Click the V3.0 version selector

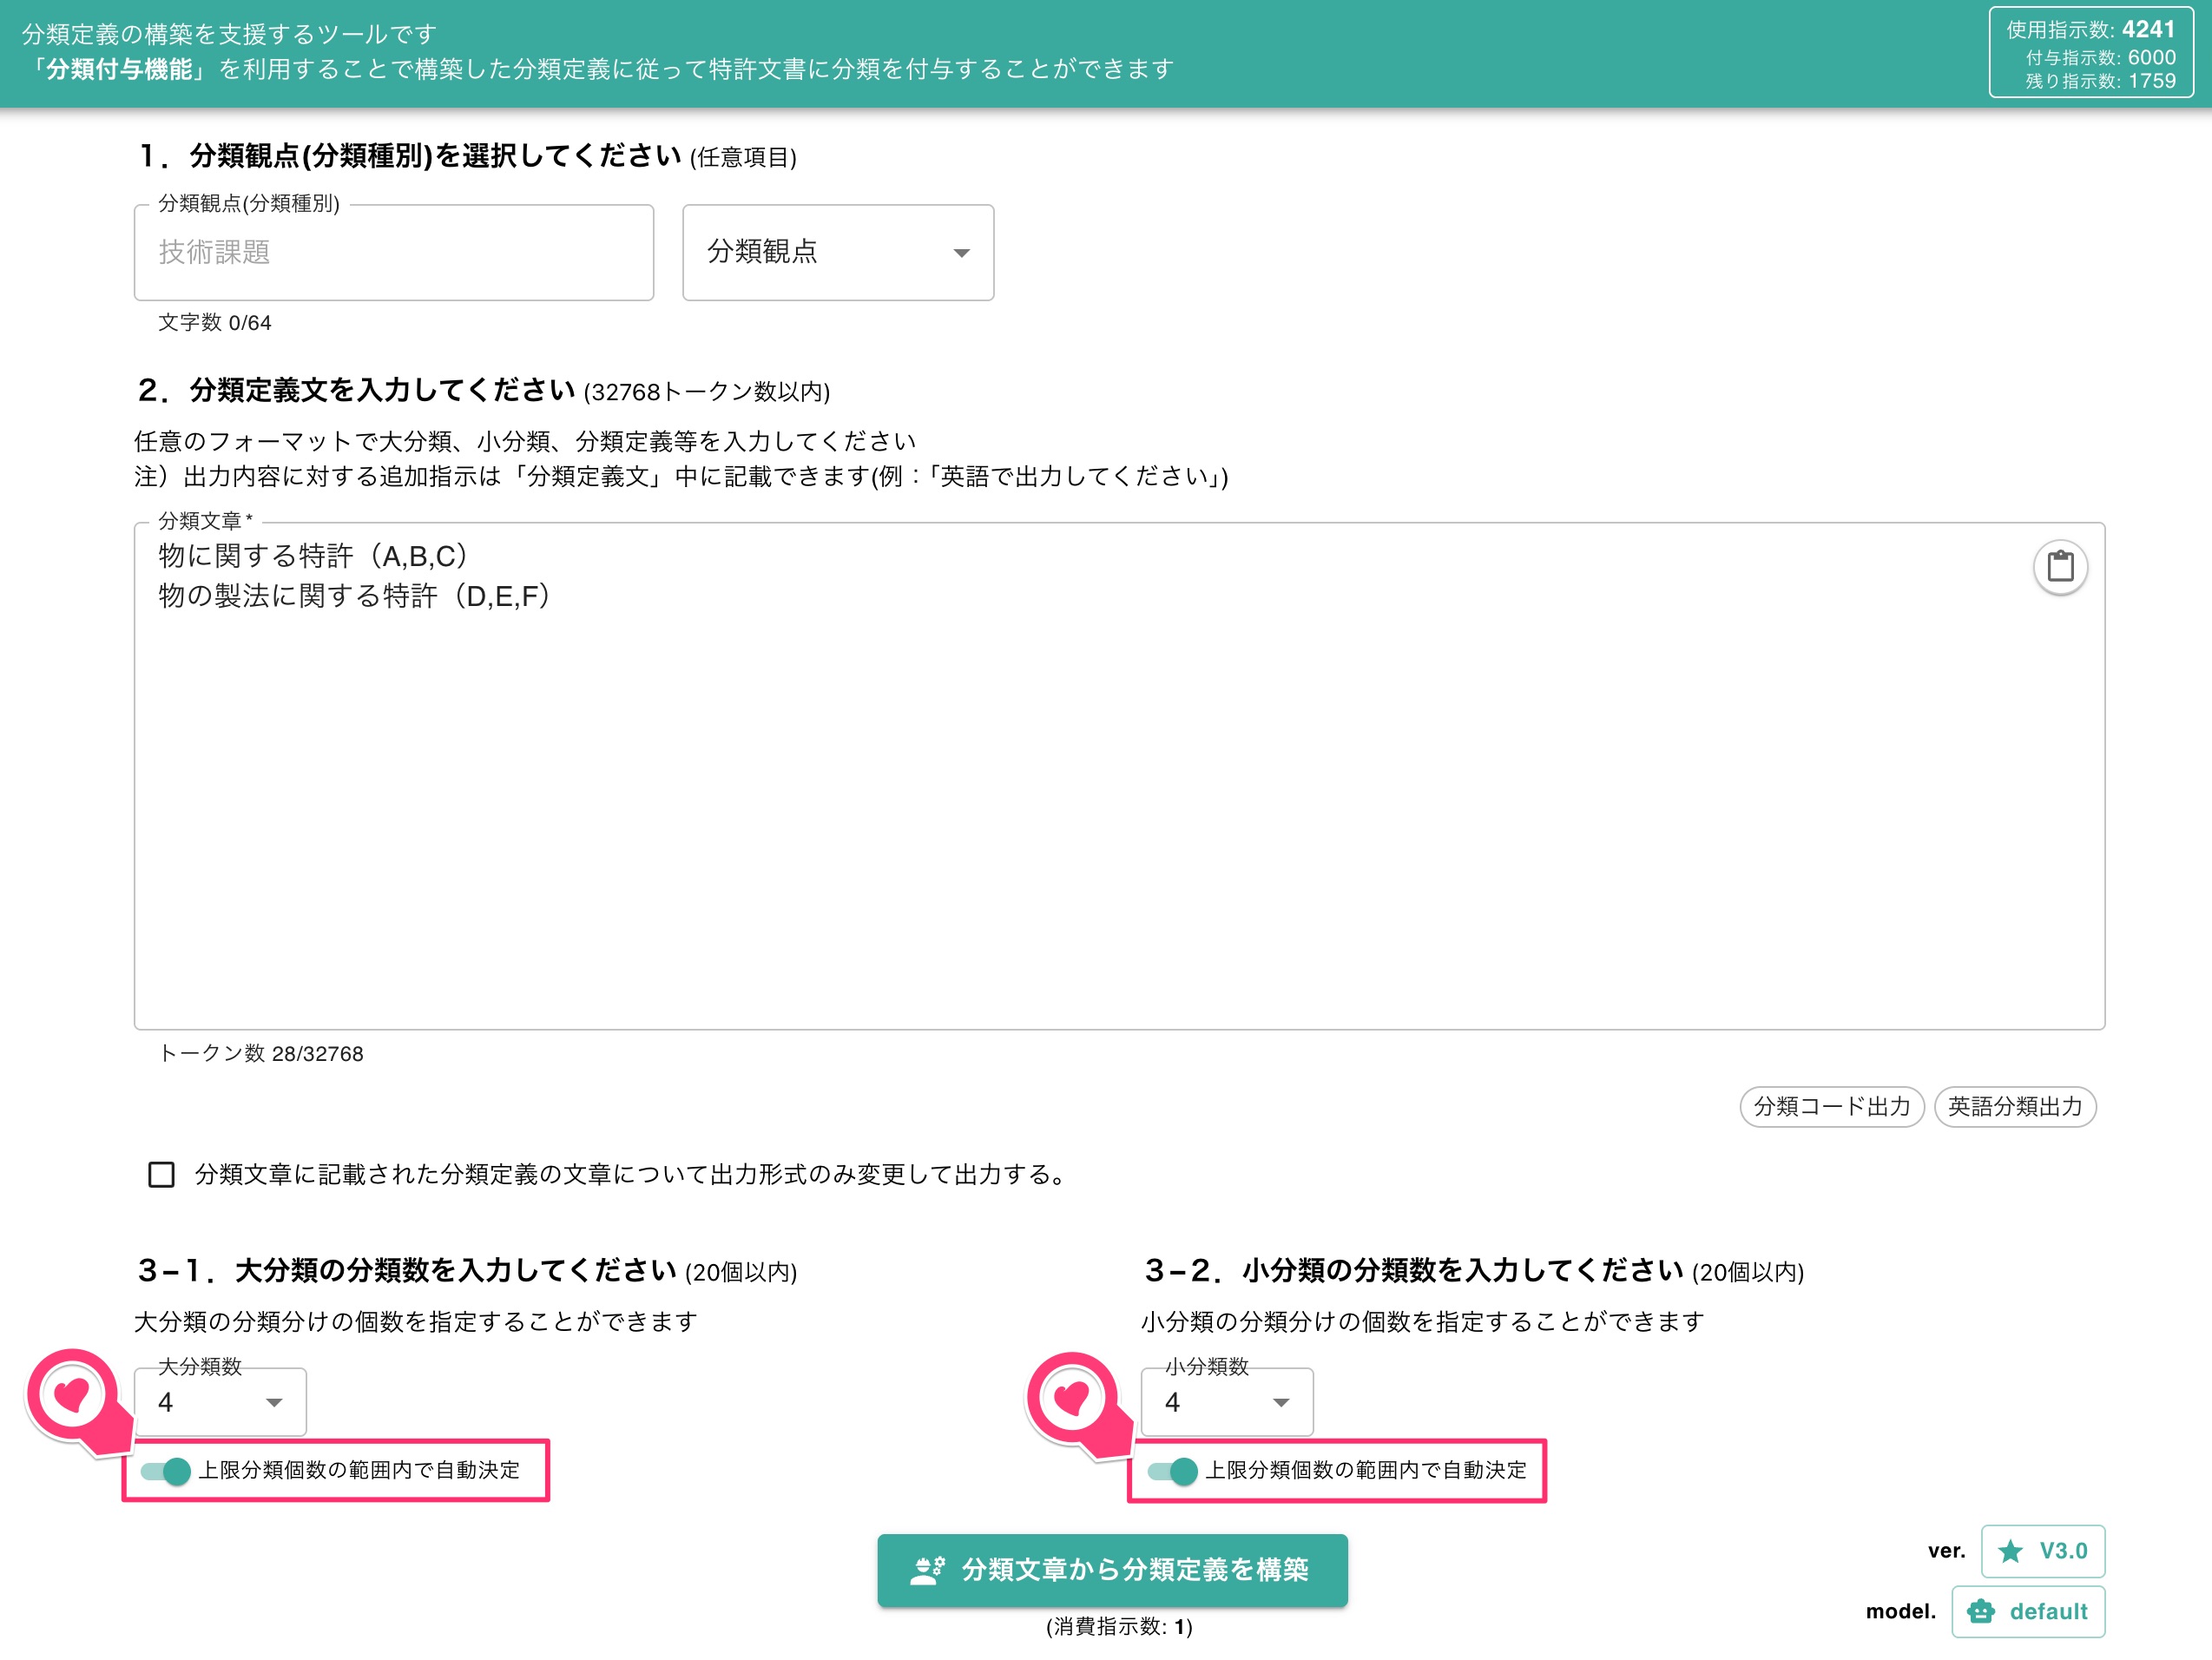[2043, 1552]
